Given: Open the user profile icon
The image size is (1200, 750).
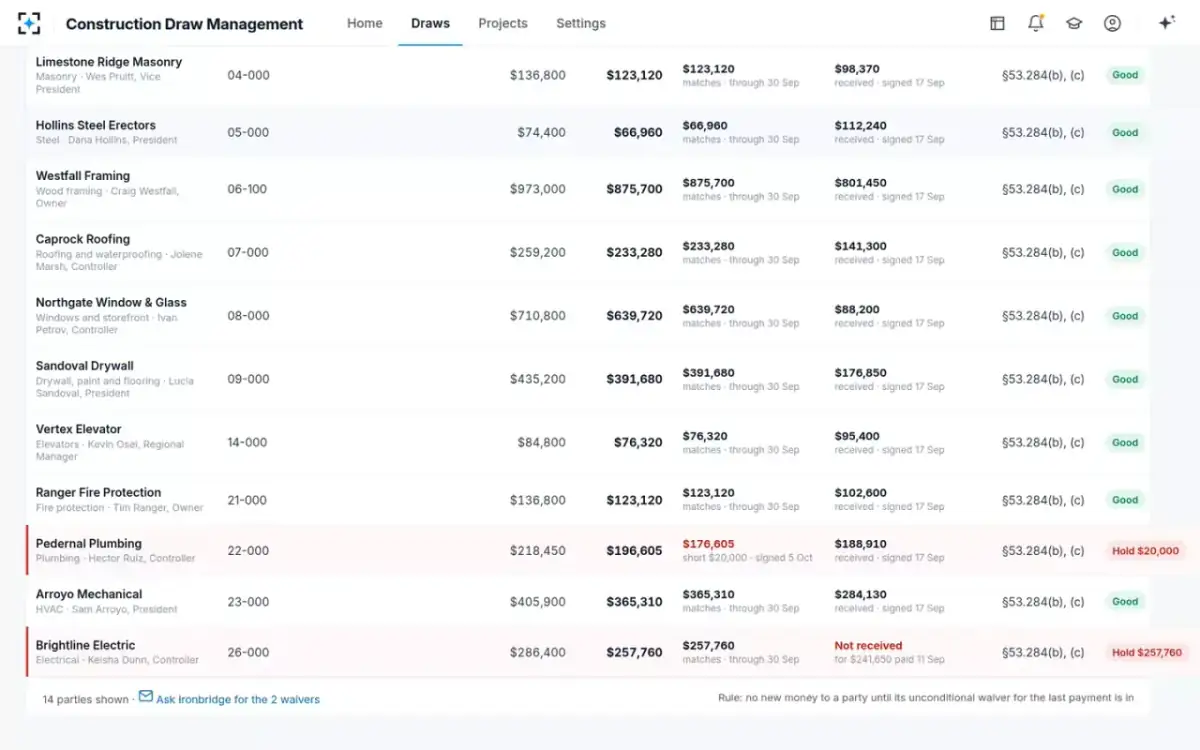Looking at the screenshot, I should tap(1112, 23).
